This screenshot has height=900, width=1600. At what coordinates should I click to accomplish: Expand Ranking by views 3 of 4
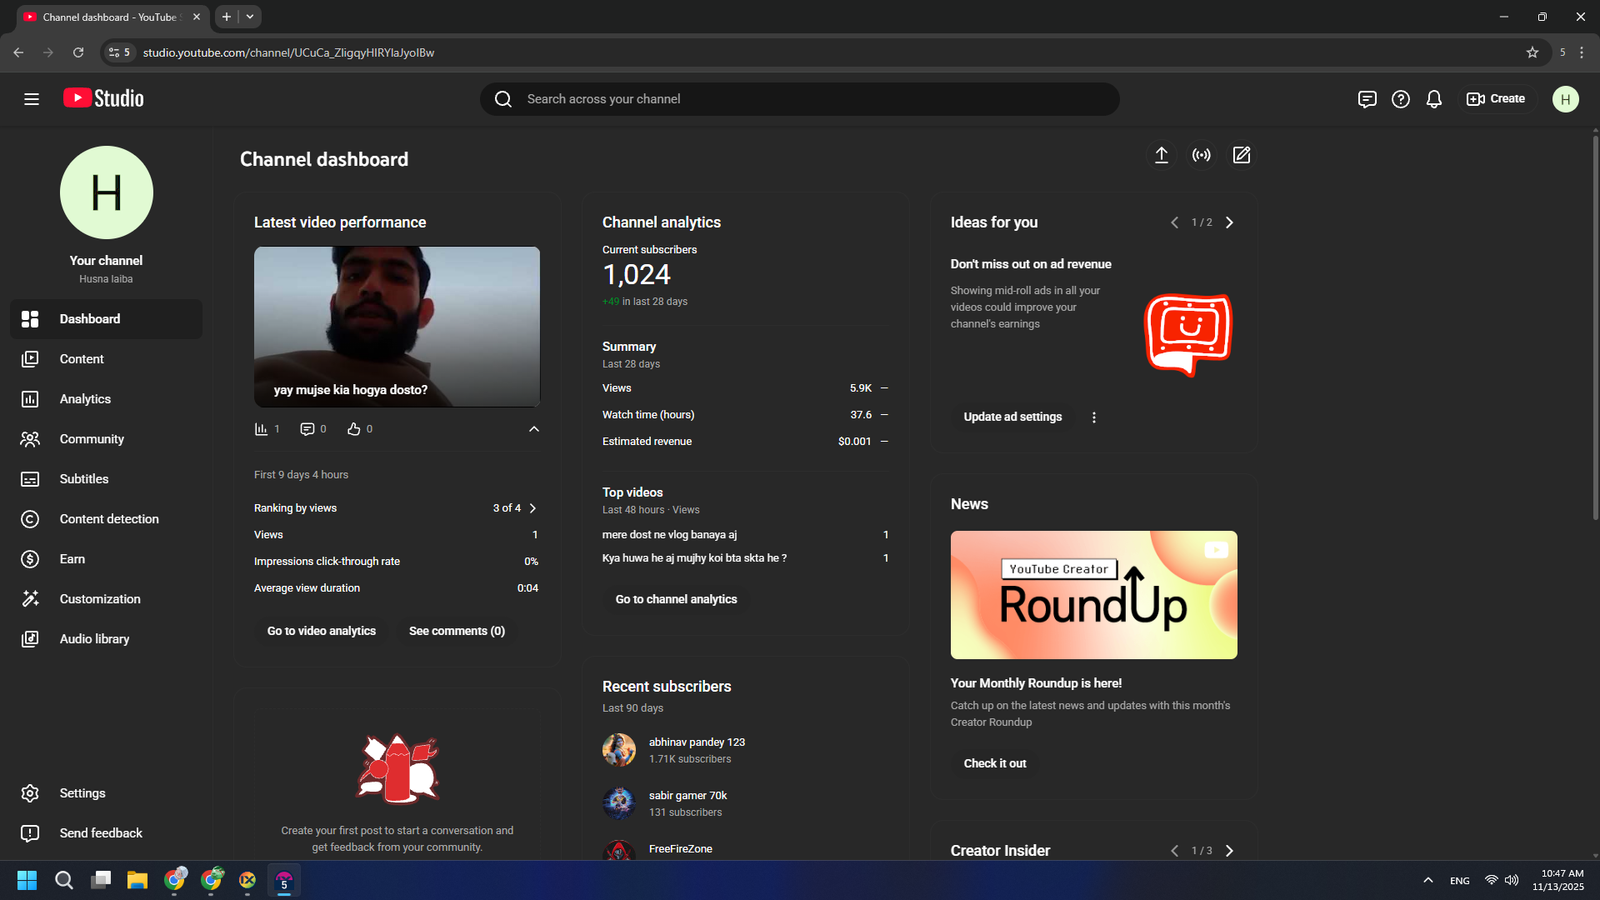tap(532, 508)
